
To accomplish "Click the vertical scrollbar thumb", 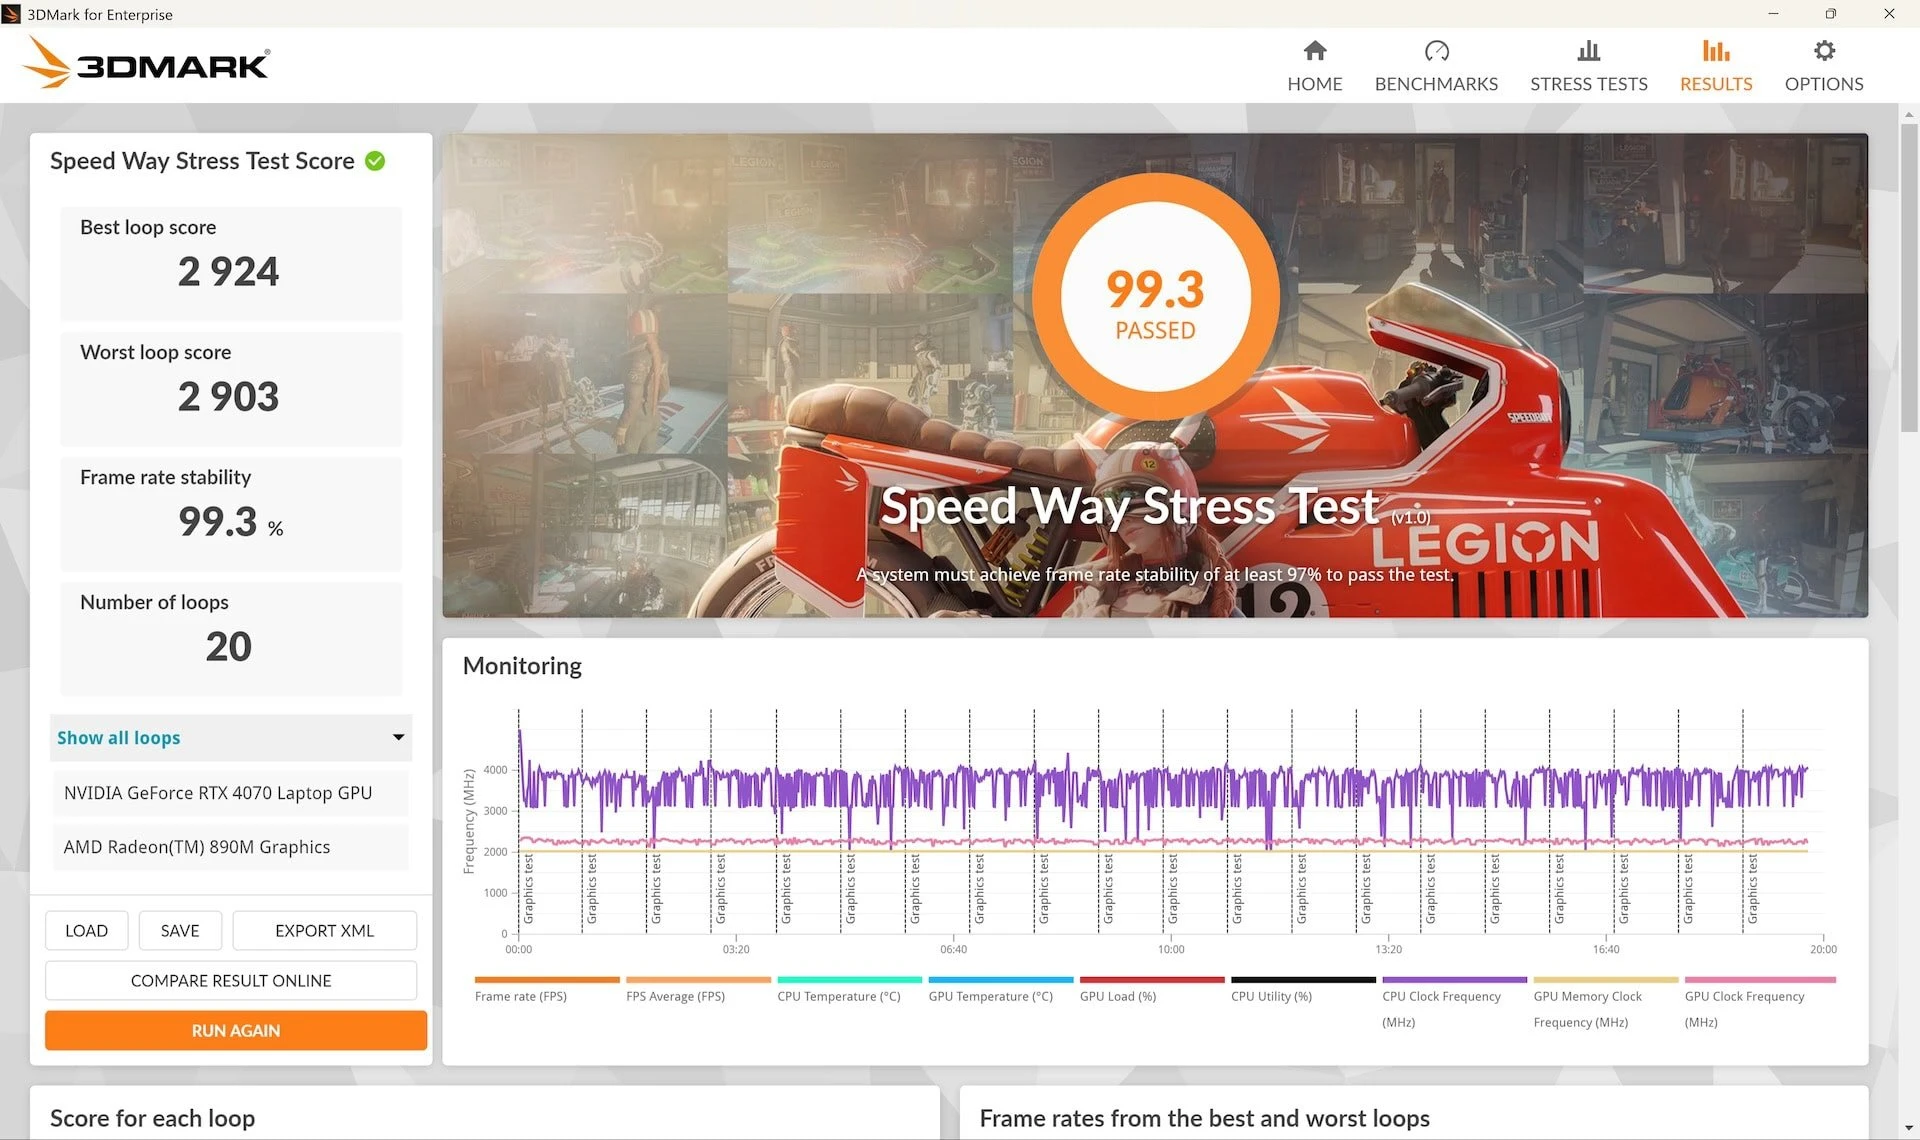I will pos(1909,278).
